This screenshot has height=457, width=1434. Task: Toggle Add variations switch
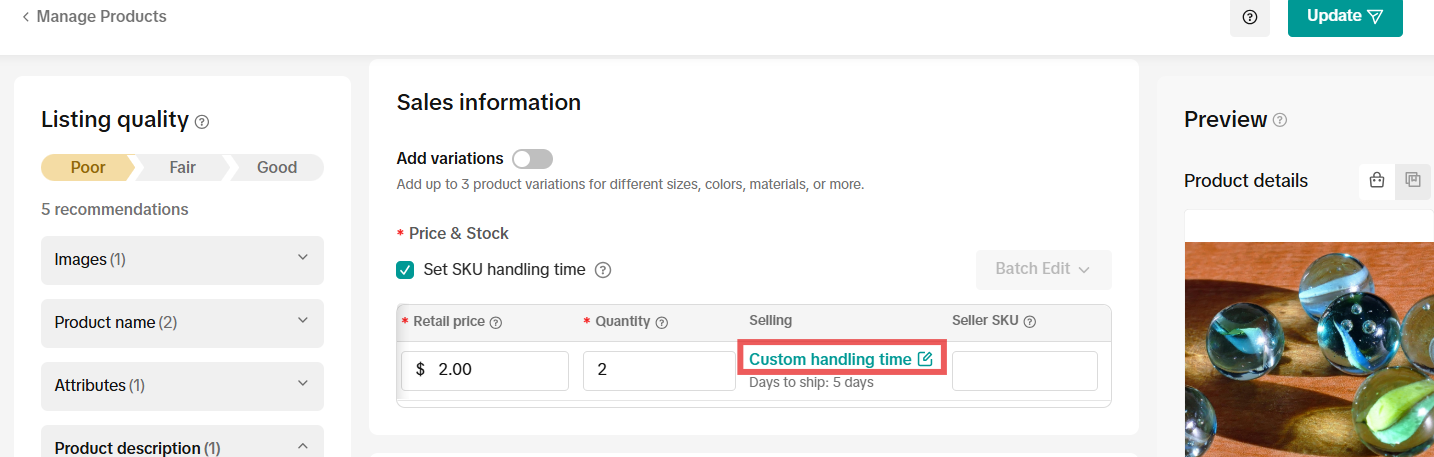532,159
